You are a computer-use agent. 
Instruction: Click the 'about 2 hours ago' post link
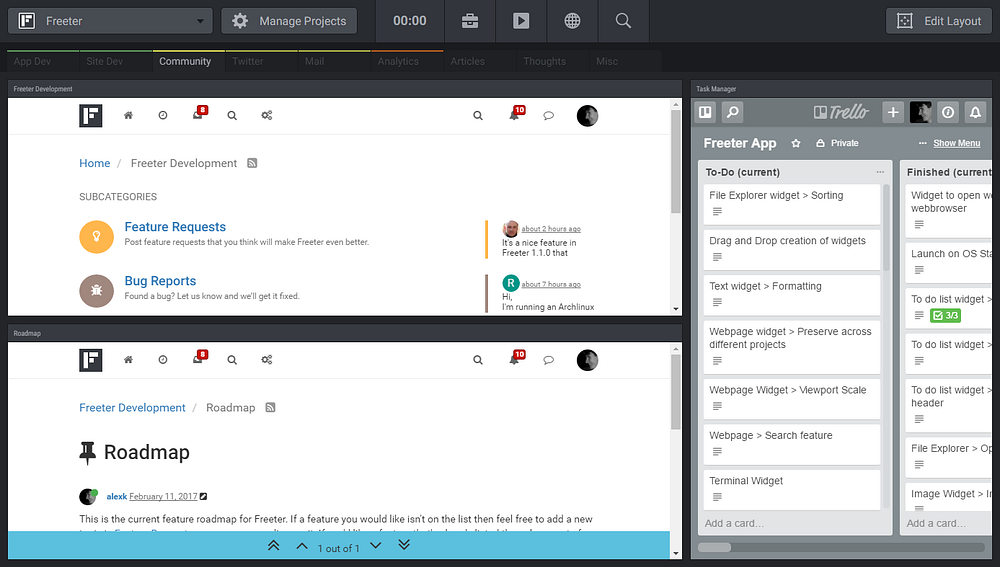coord(551,229)
